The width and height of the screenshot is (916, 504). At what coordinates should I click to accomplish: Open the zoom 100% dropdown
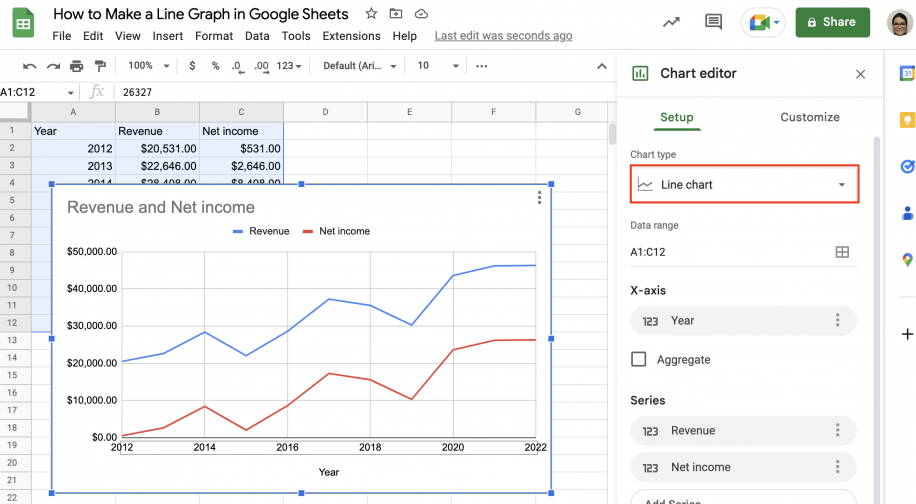[x=148, y=66]
